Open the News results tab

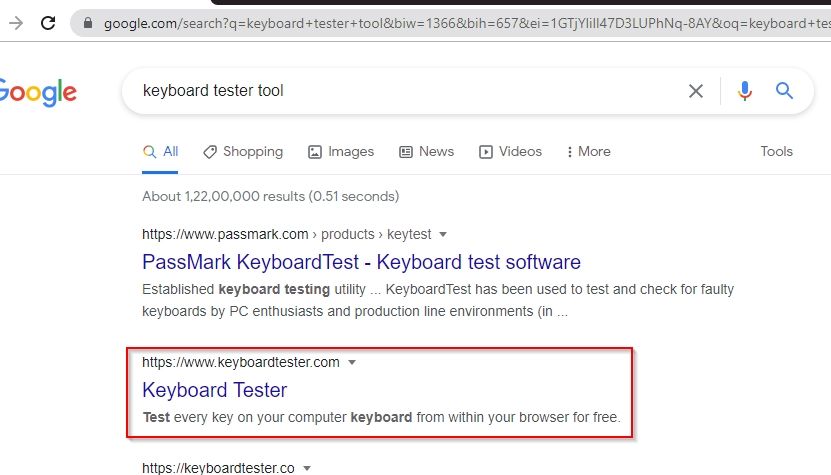[427, 152]
